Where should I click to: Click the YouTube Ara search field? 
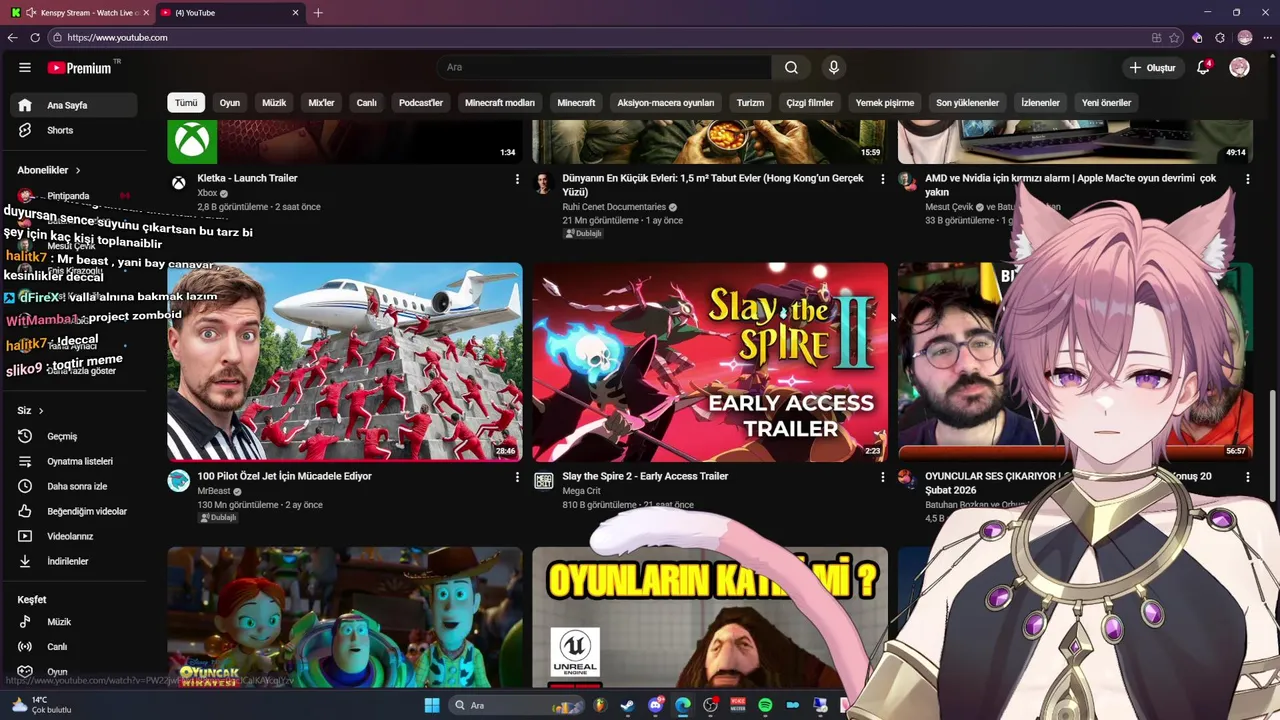coord(604,67)
